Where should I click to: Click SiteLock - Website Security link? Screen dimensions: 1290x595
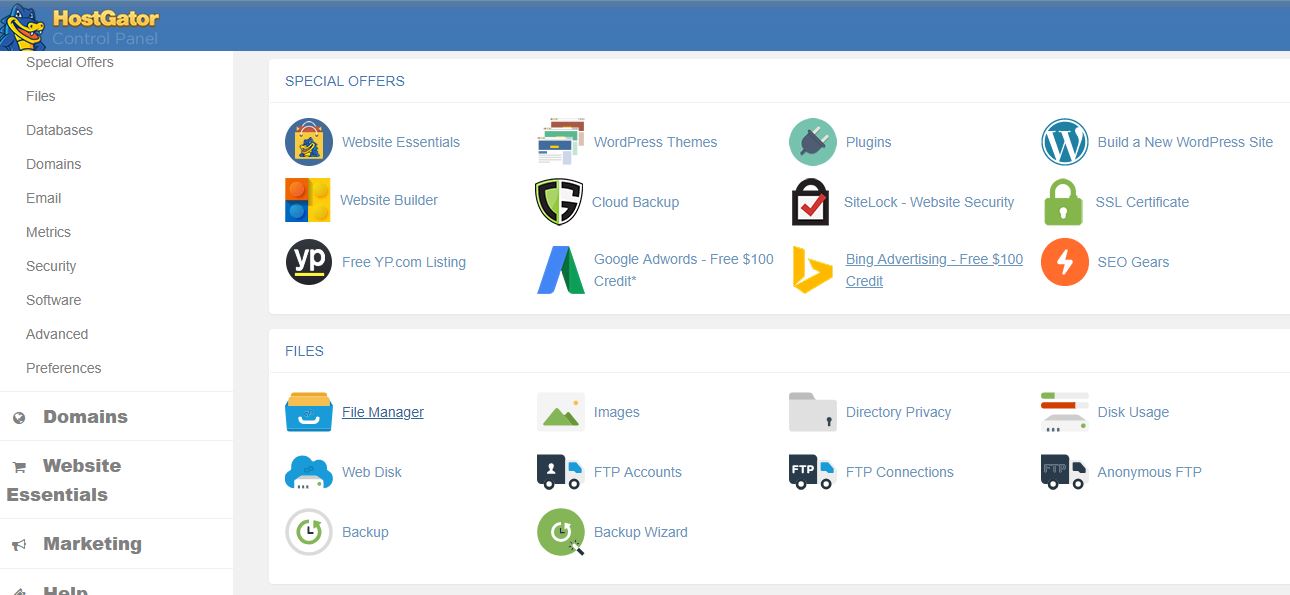[929, 202]
